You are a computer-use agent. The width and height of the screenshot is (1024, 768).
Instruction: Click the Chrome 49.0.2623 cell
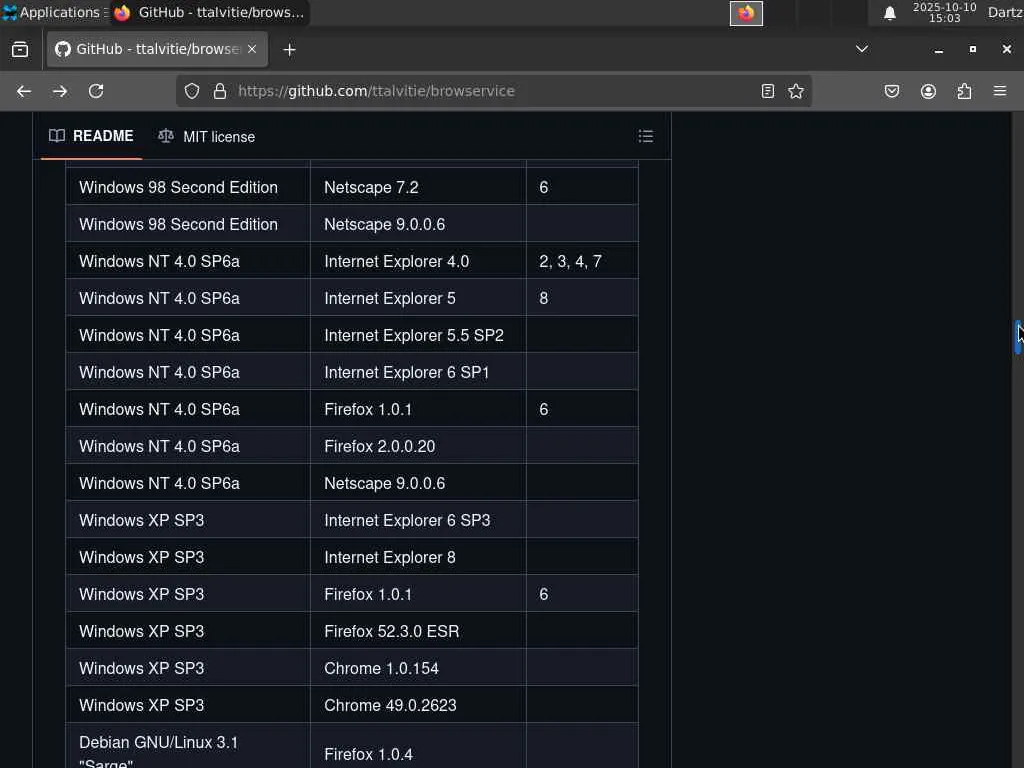point(418,705)
